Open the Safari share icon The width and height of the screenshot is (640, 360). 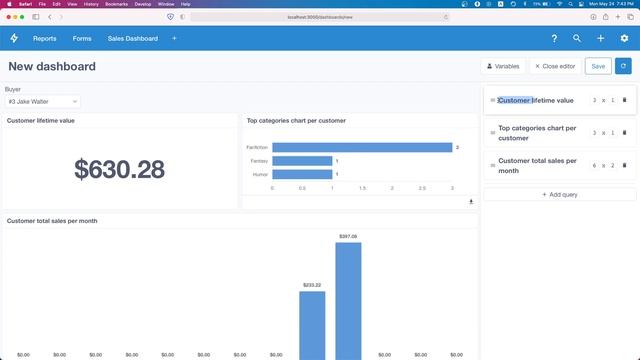pyautogui.click(x=606, y=17)
